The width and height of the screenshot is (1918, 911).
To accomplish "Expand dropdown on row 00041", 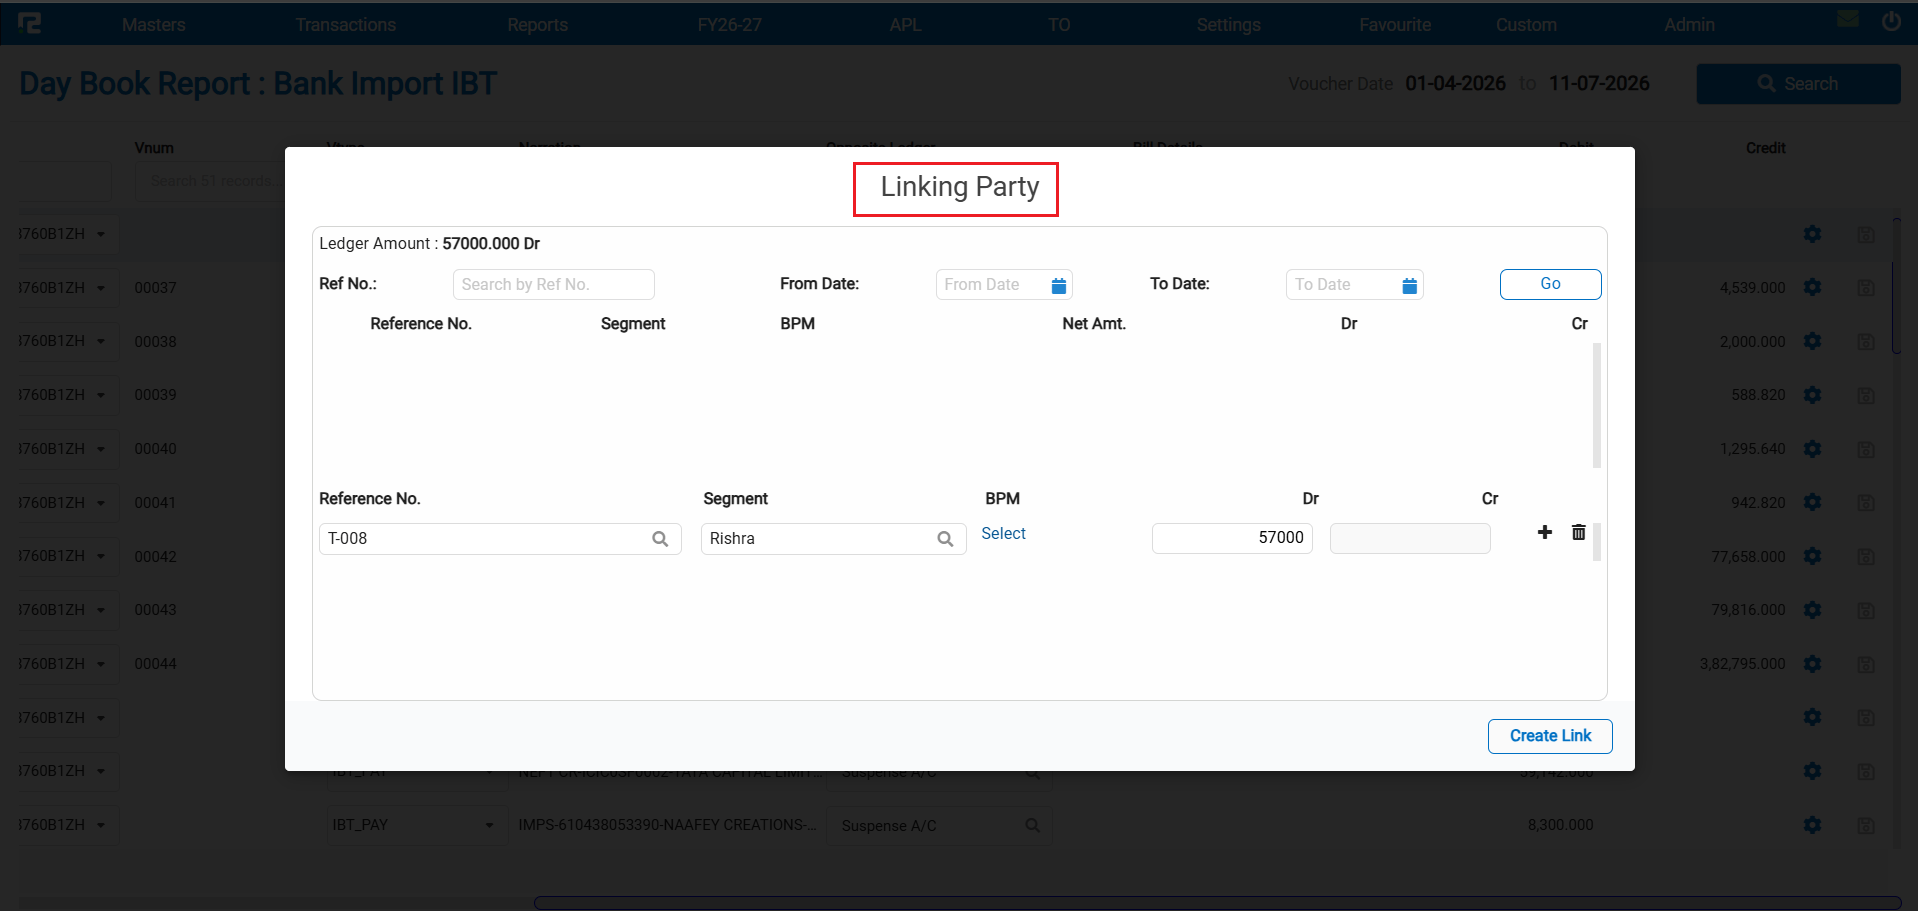I will (101, 503).
